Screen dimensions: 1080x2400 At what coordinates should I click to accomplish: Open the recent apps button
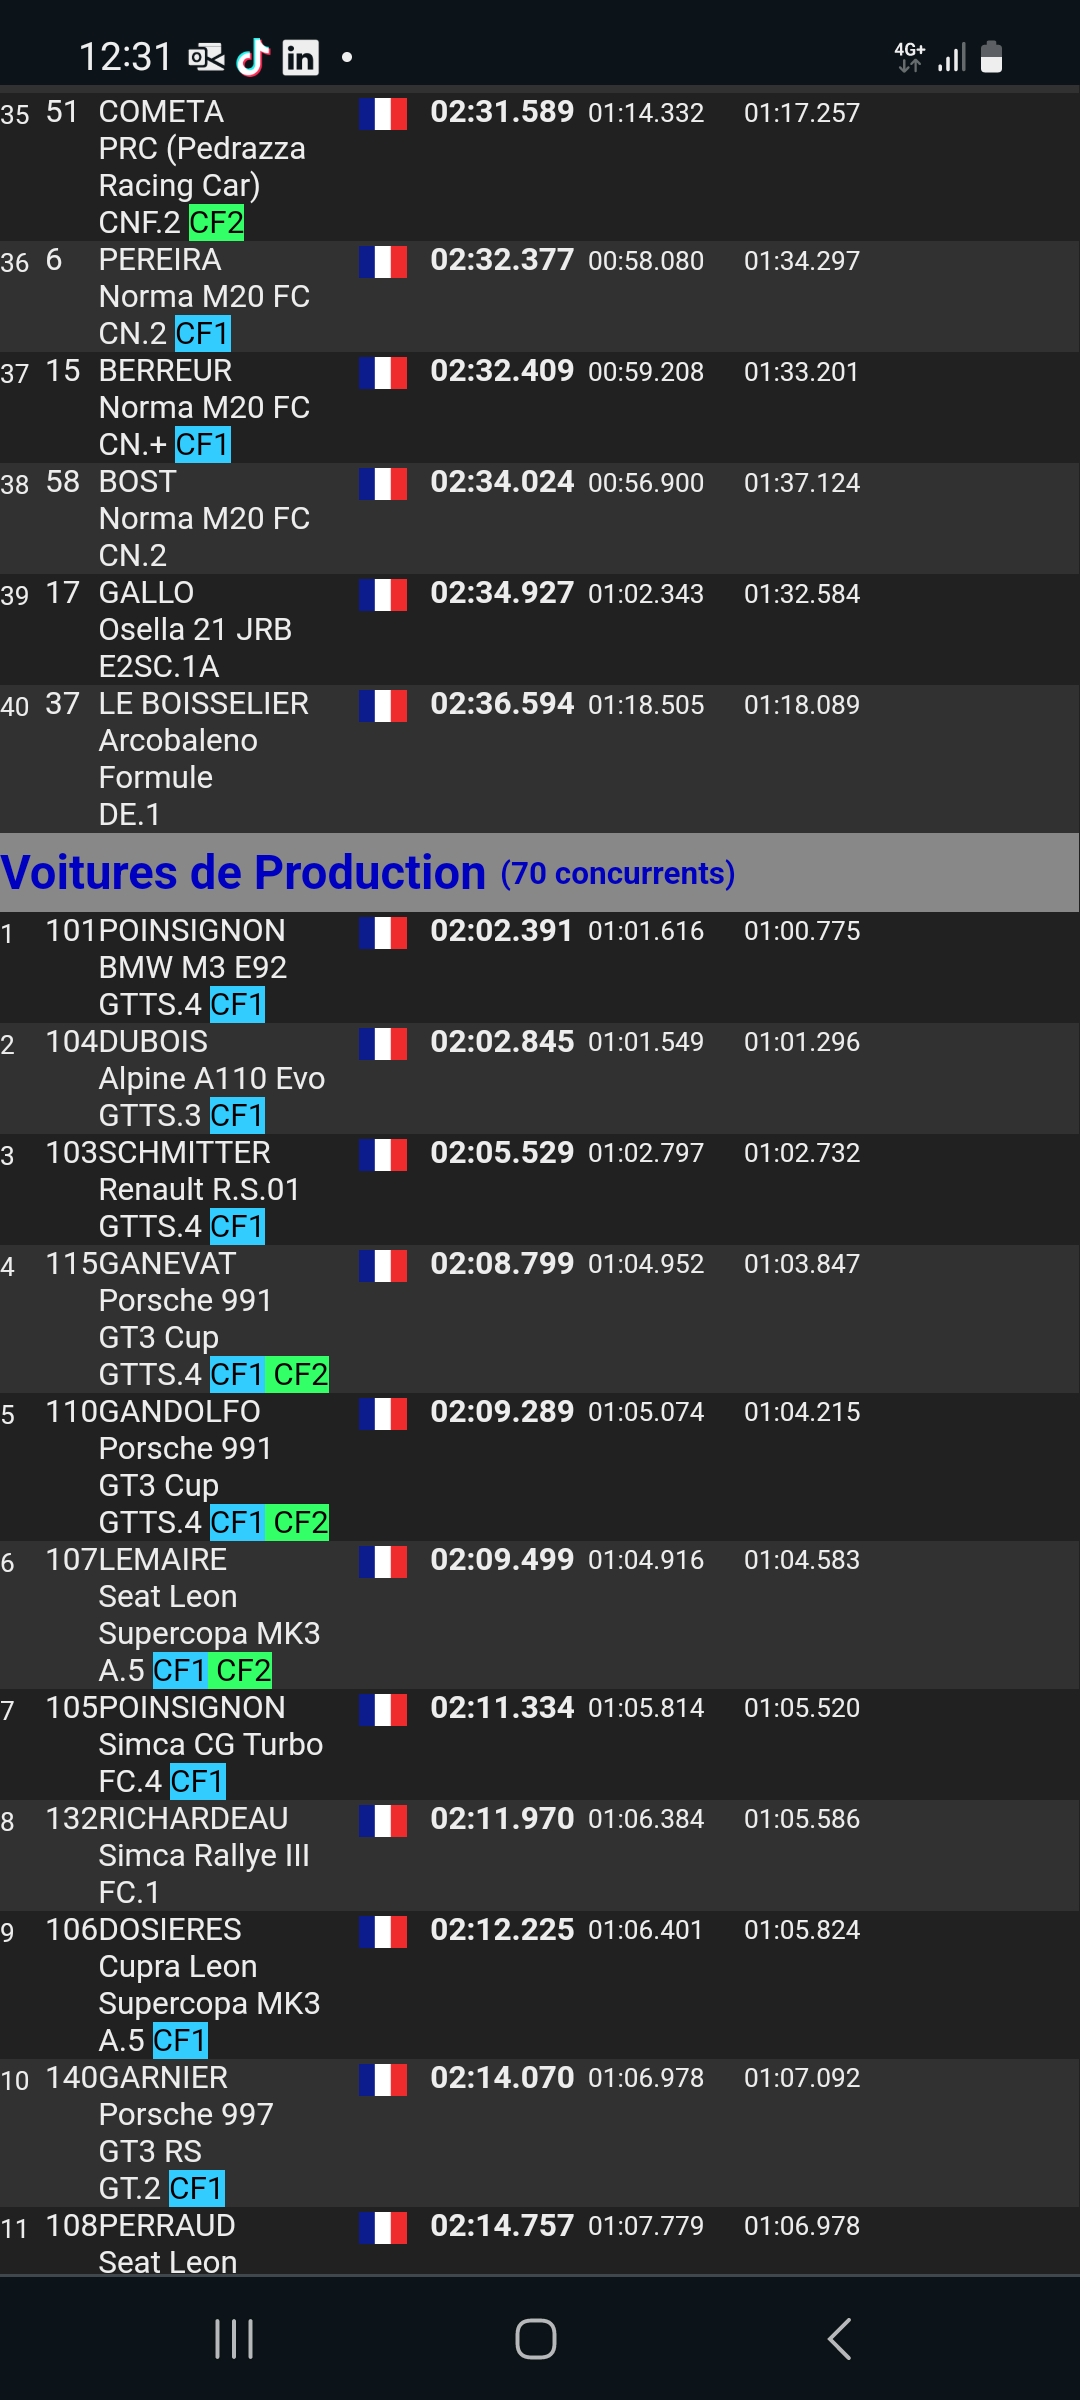point(234,2339)
